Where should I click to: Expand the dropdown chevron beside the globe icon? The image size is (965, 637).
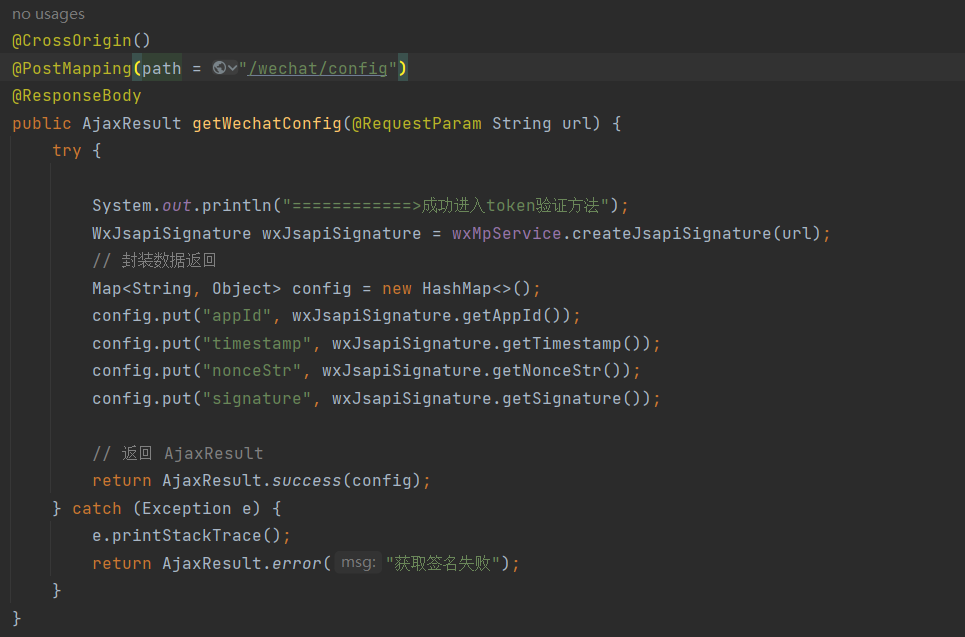233,68
